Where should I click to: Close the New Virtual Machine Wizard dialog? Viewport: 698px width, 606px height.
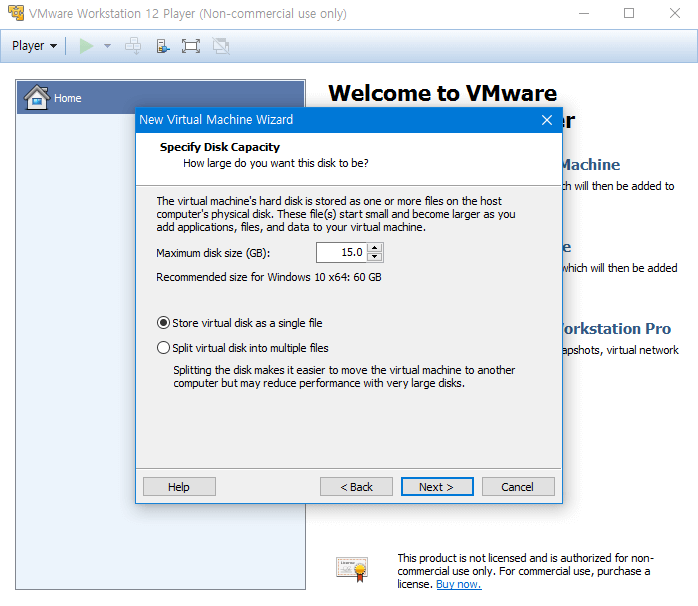(x=547, y=120)
